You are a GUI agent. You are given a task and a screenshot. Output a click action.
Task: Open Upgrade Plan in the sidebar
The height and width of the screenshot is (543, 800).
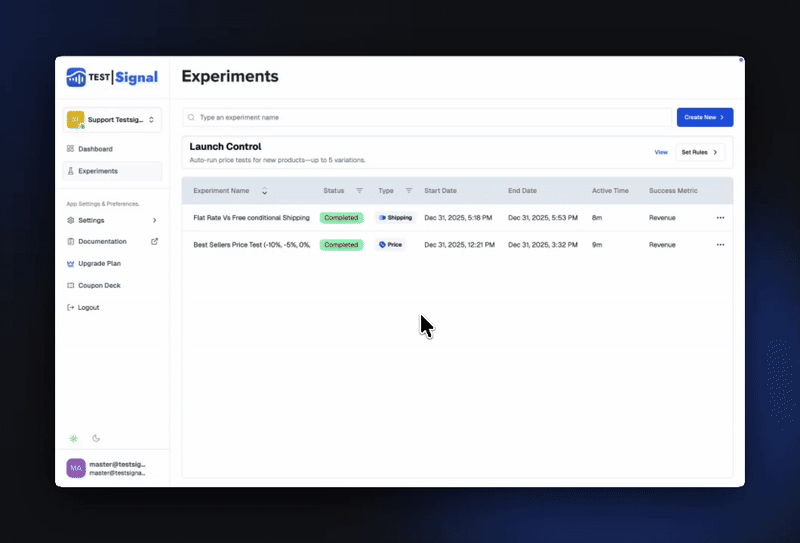99,264
